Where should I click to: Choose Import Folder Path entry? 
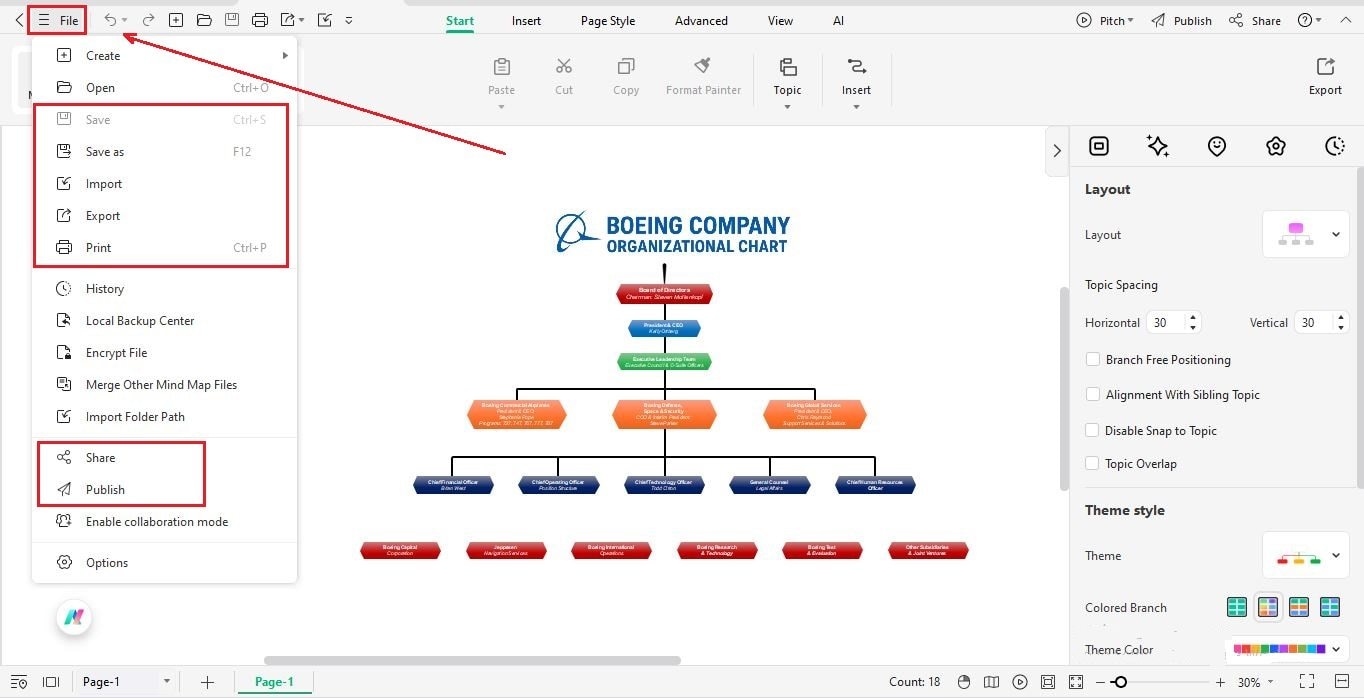(x=165, y=417)
